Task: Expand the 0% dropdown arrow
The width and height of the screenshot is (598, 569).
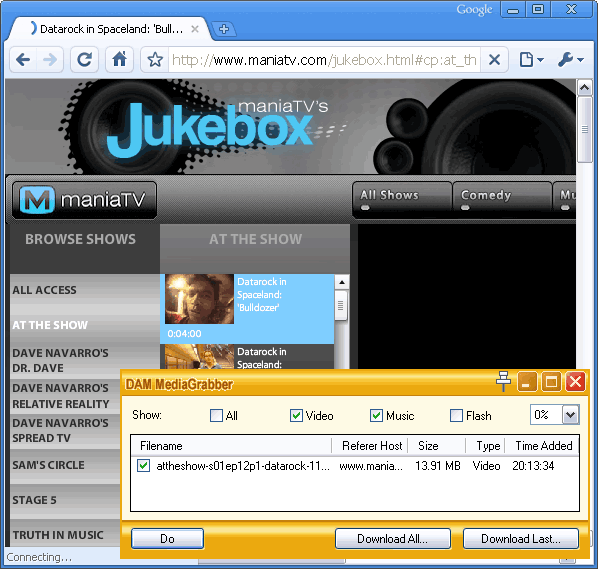Action: click(571, 415)
